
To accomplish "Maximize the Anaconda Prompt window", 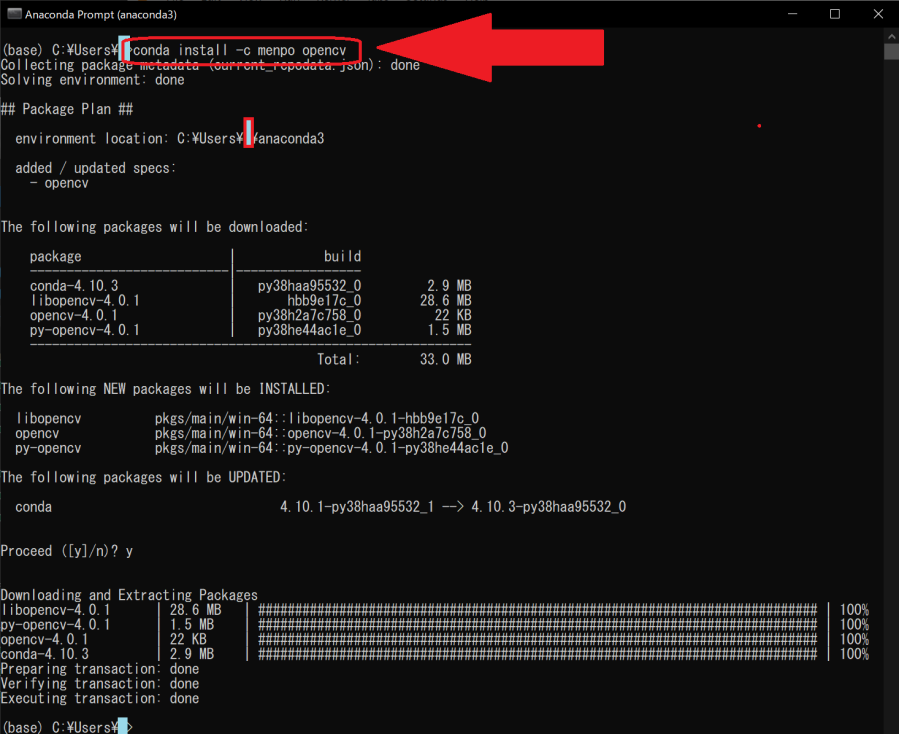I will pos(834,14).
